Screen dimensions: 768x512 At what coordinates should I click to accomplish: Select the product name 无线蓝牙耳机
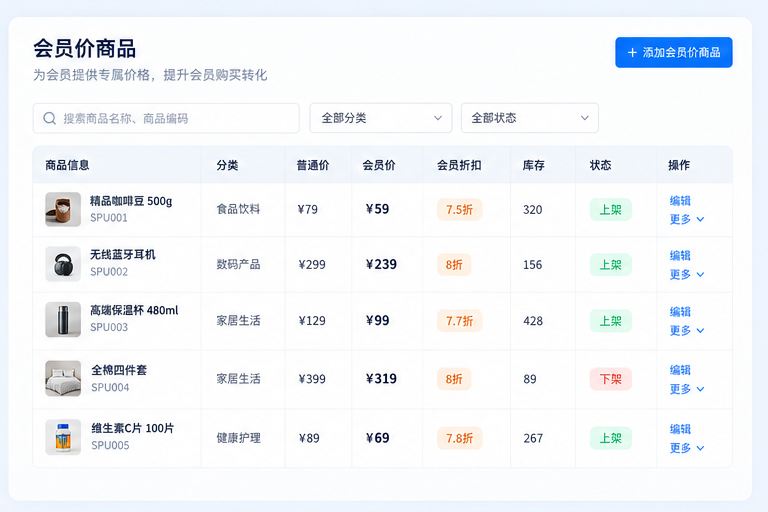point(122,255)
